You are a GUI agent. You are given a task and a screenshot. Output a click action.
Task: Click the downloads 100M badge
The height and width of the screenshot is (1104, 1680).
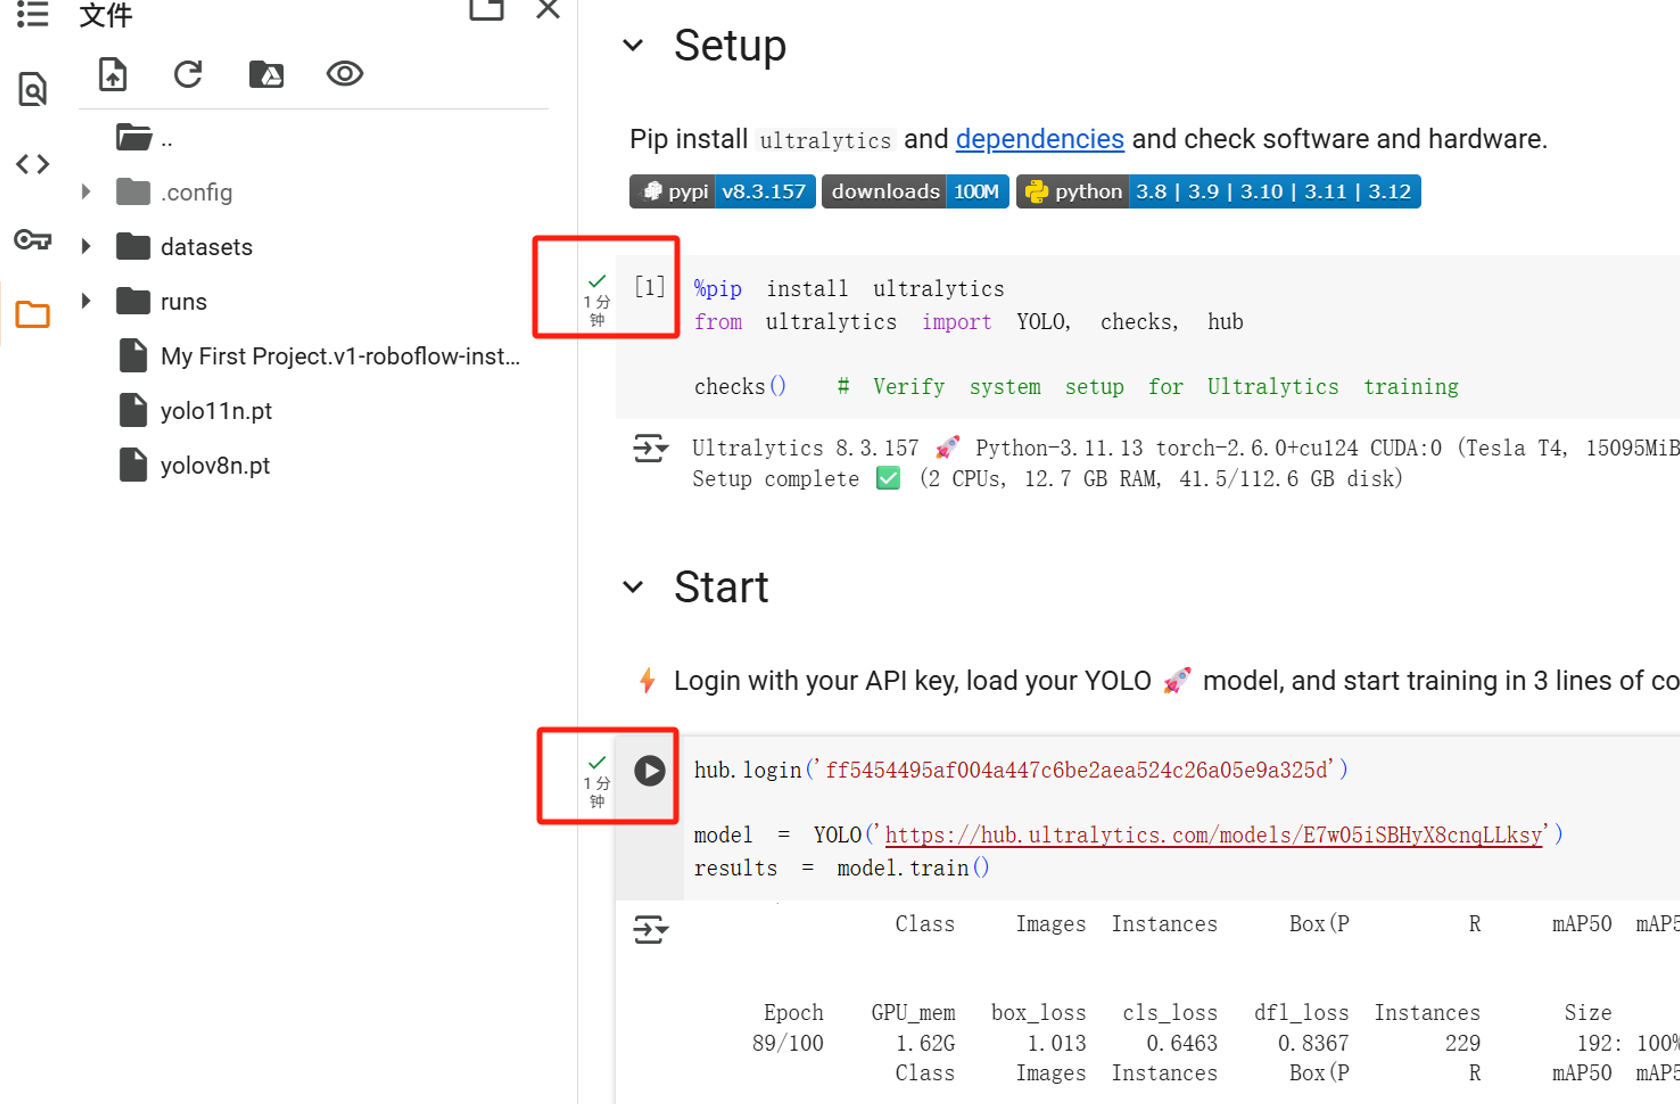915,191
